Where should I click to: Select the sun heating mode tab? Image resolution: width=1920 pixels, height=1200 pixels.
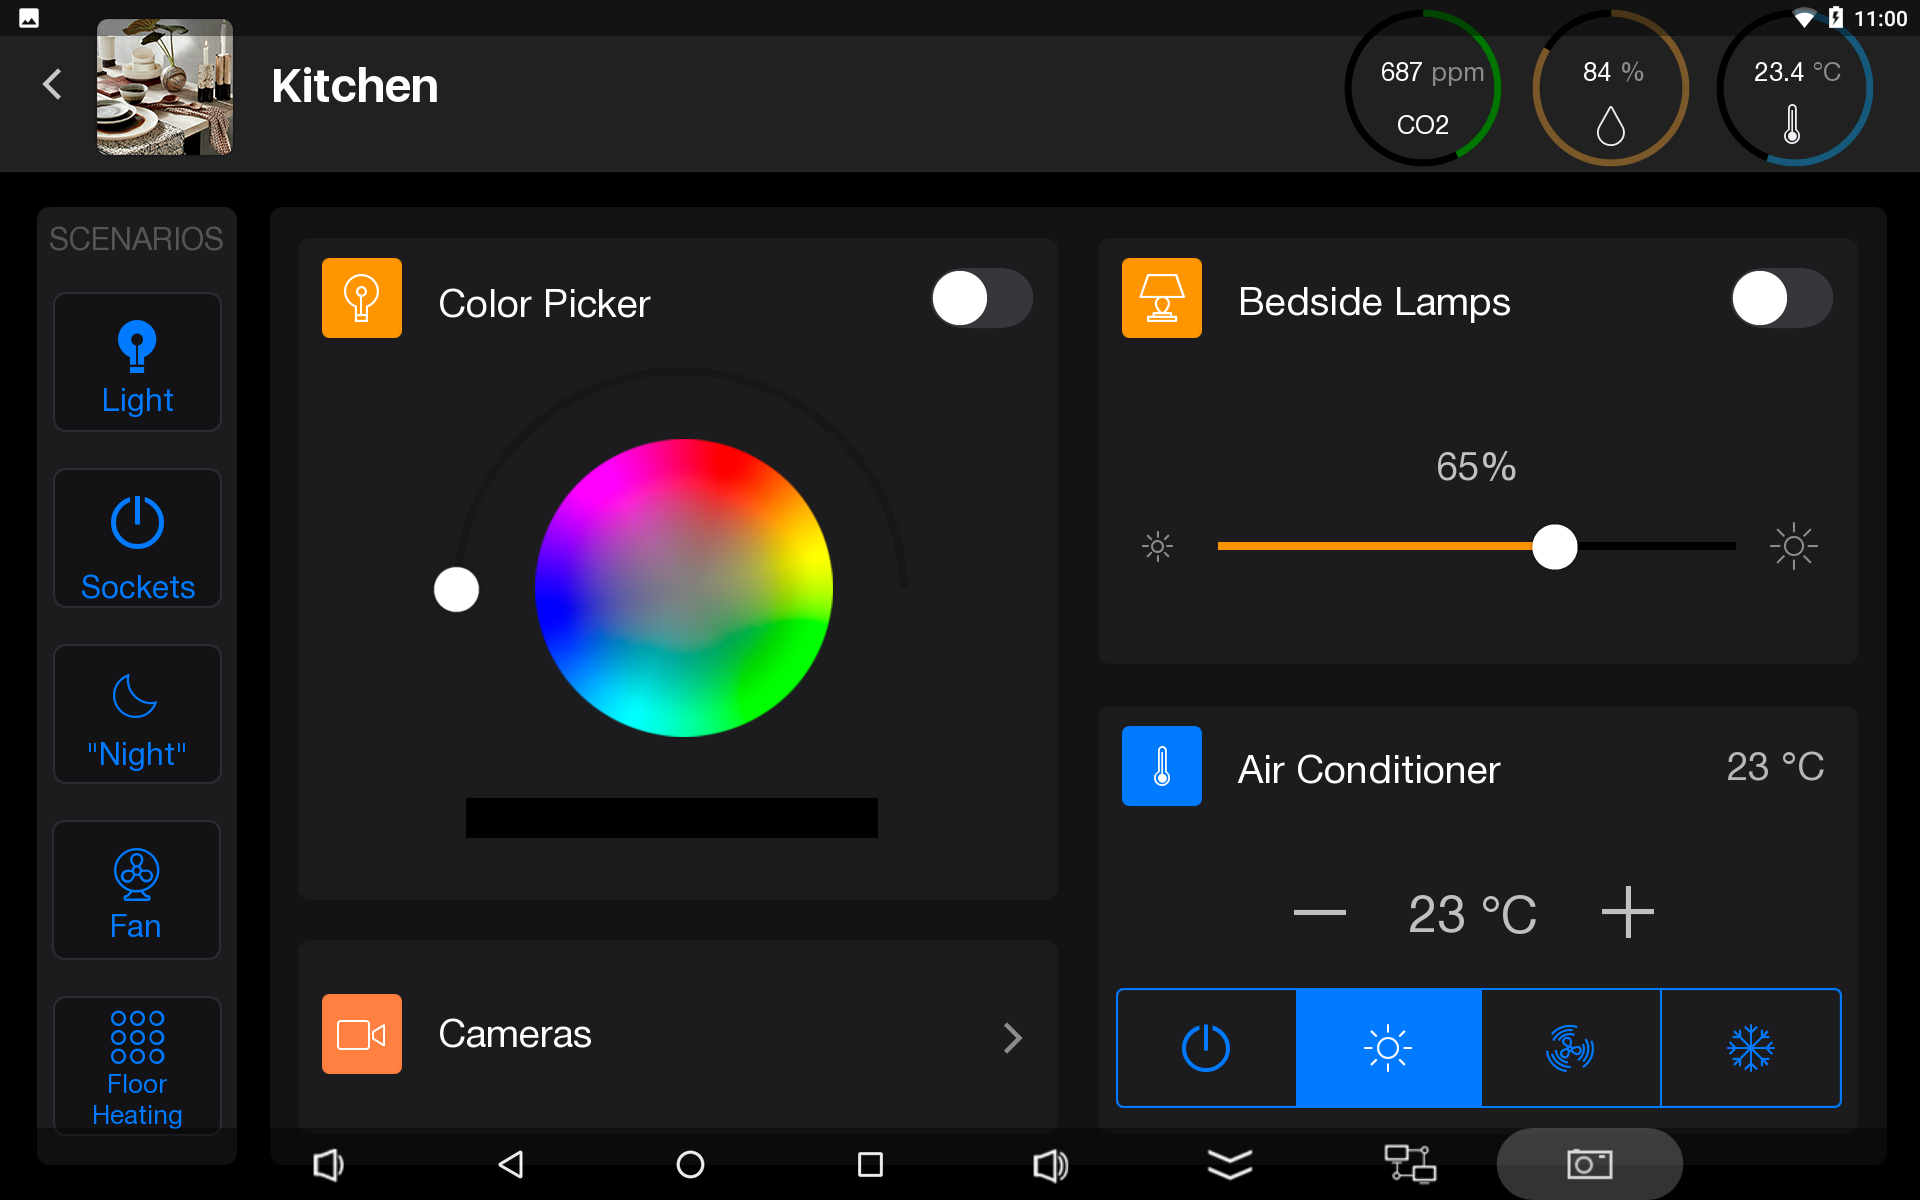click(x=1388, y=1048)
